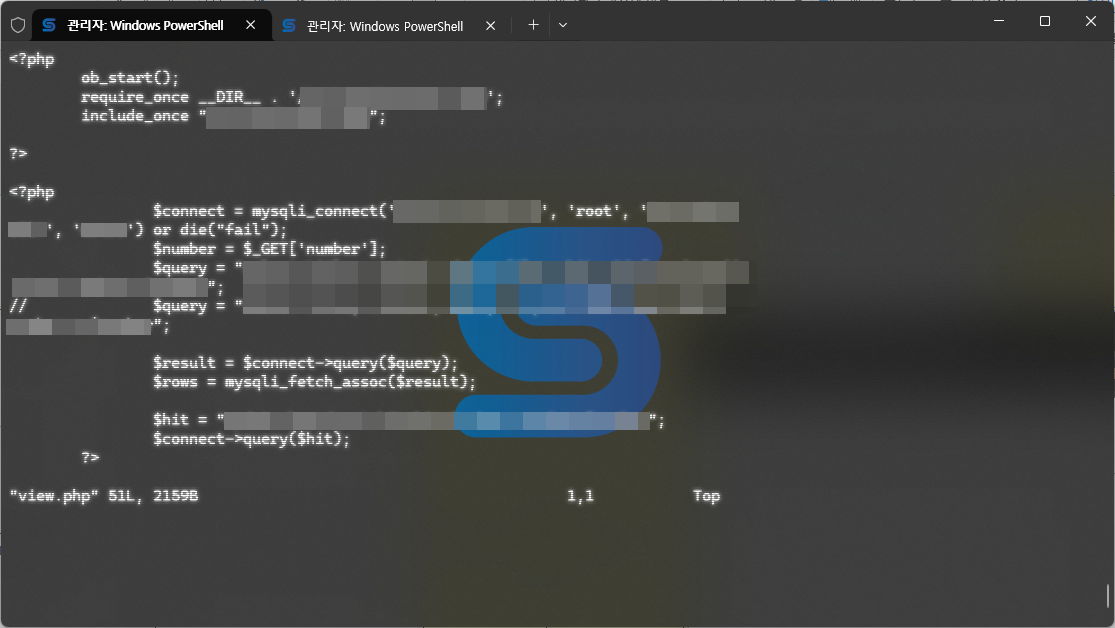The image size is (1115, 628).
Task: Click the ob_start(); line
Action: 130,78
